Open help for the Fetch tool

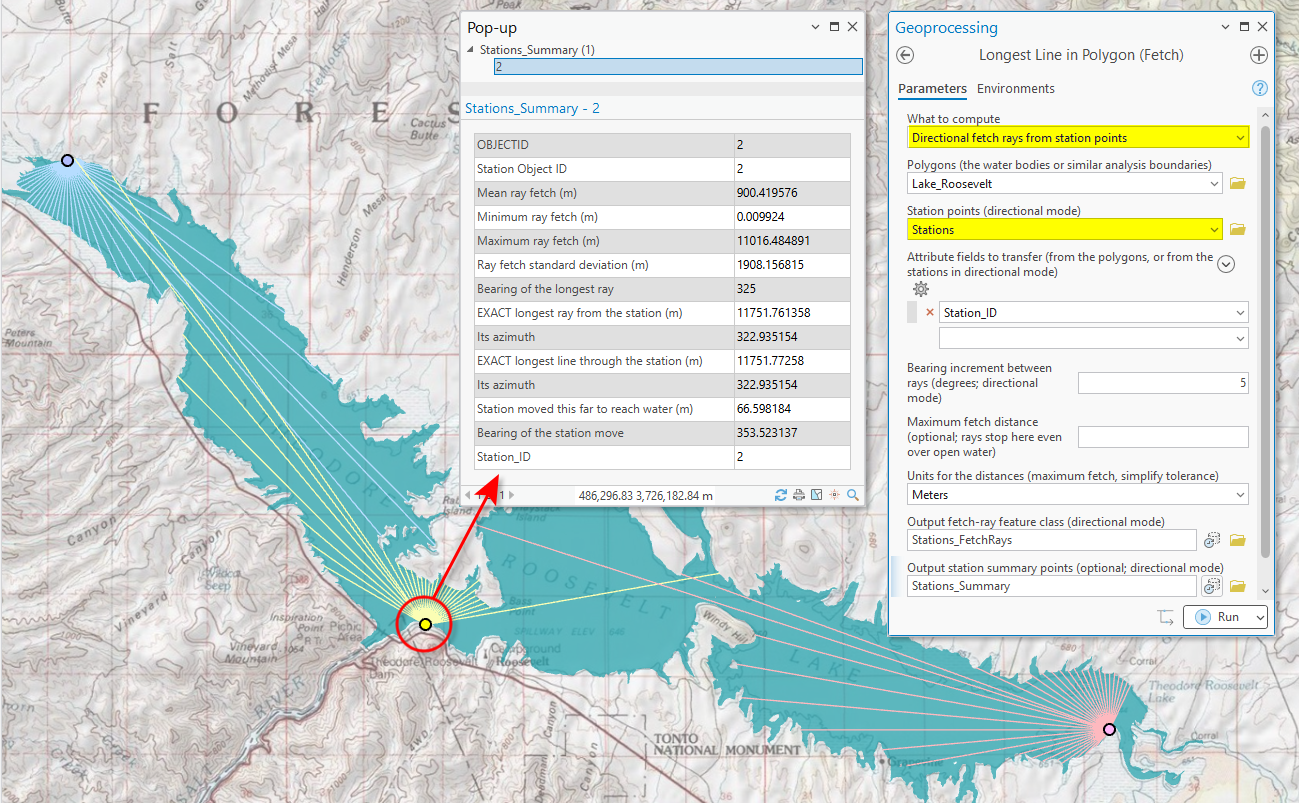[x=1259, y=89]
